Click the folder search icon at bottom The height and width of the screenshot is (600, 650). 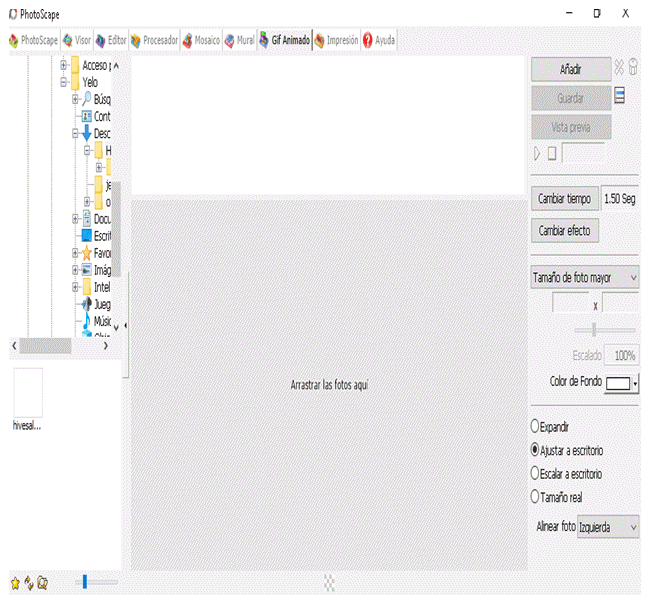click(42, 583)
